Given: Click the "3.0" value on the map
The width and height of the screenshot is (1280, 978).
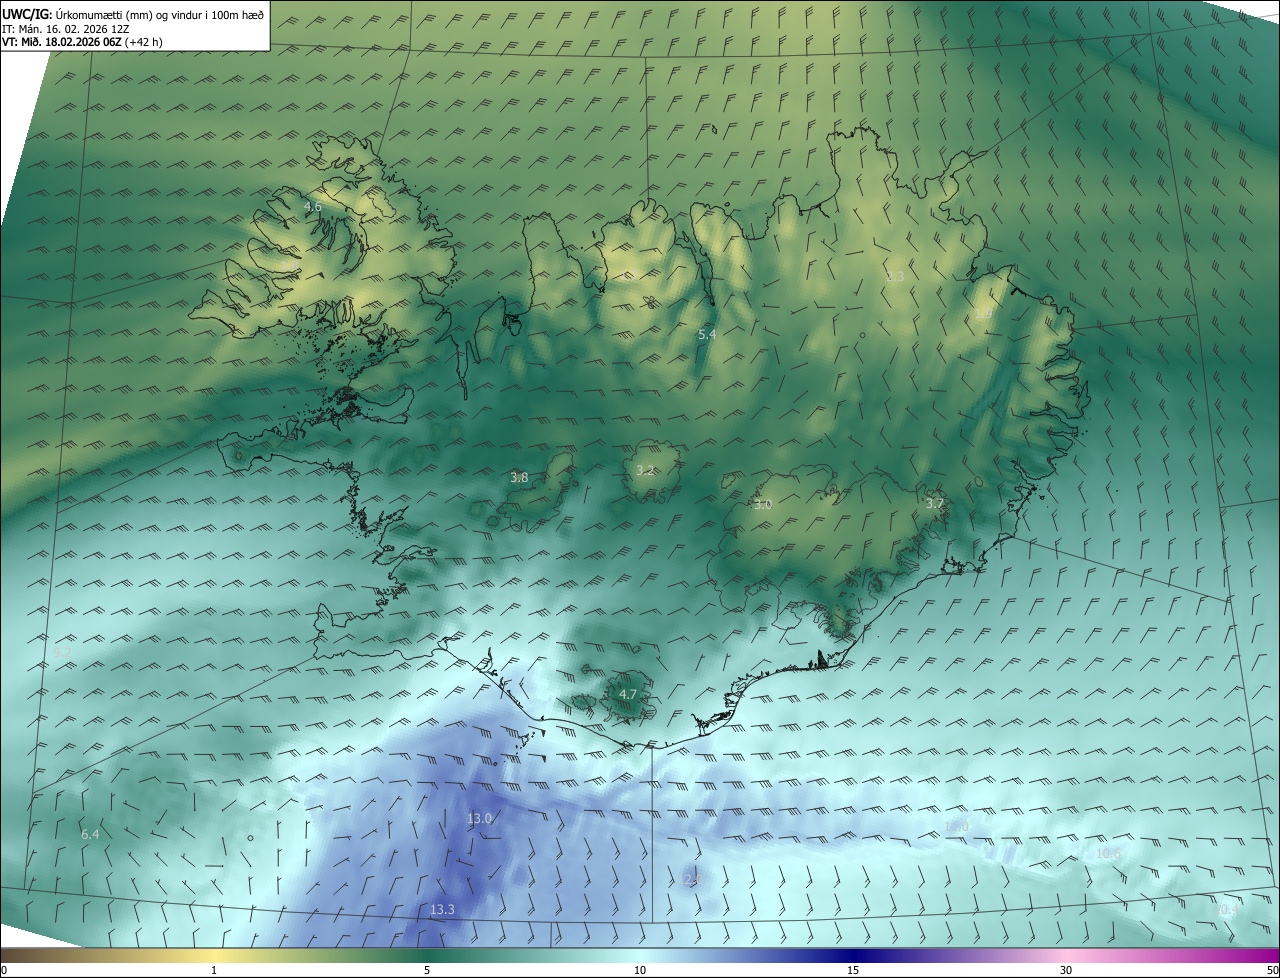Looking at the screenshot, I should tap(763, 505).
